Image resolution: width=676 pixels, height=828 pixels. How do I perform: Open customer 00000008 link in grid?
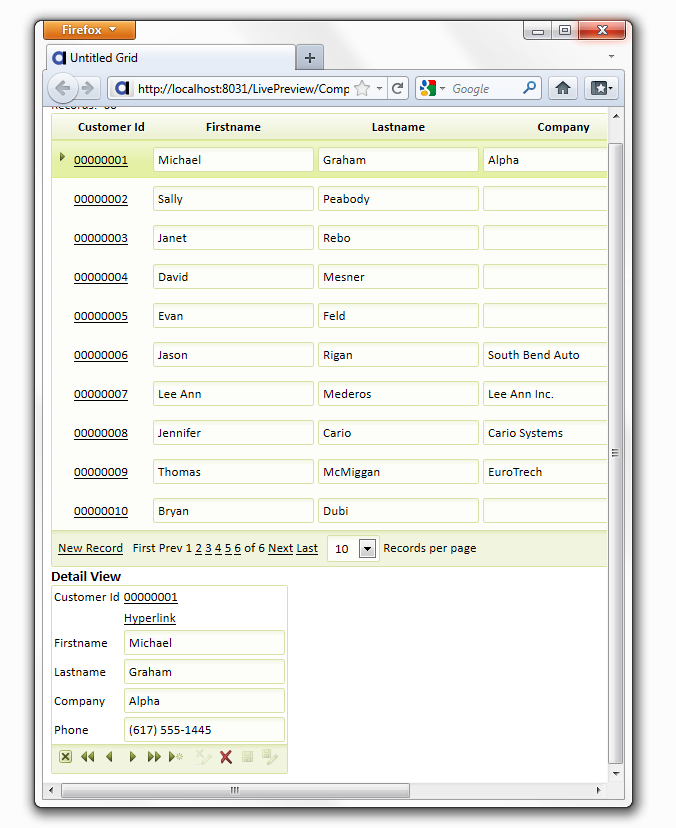(101, 433)
